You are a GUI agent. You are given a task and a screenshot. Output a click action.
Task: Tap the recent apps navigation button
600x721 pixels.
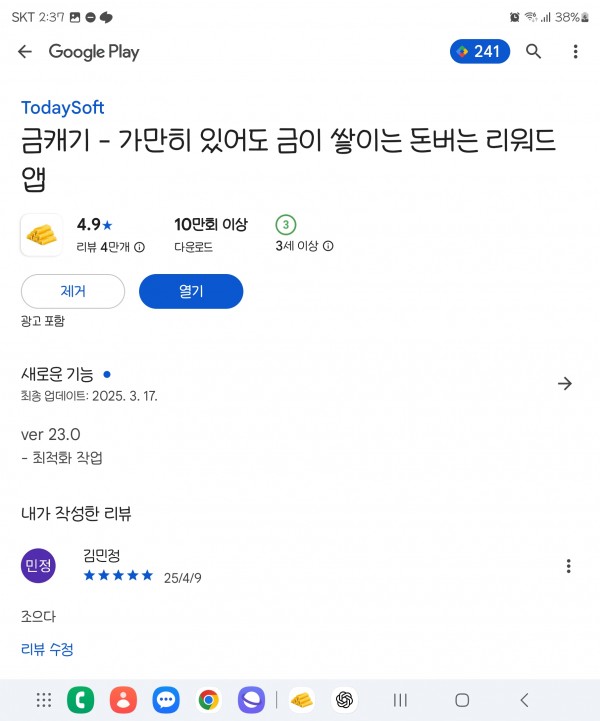click(400, 700)
